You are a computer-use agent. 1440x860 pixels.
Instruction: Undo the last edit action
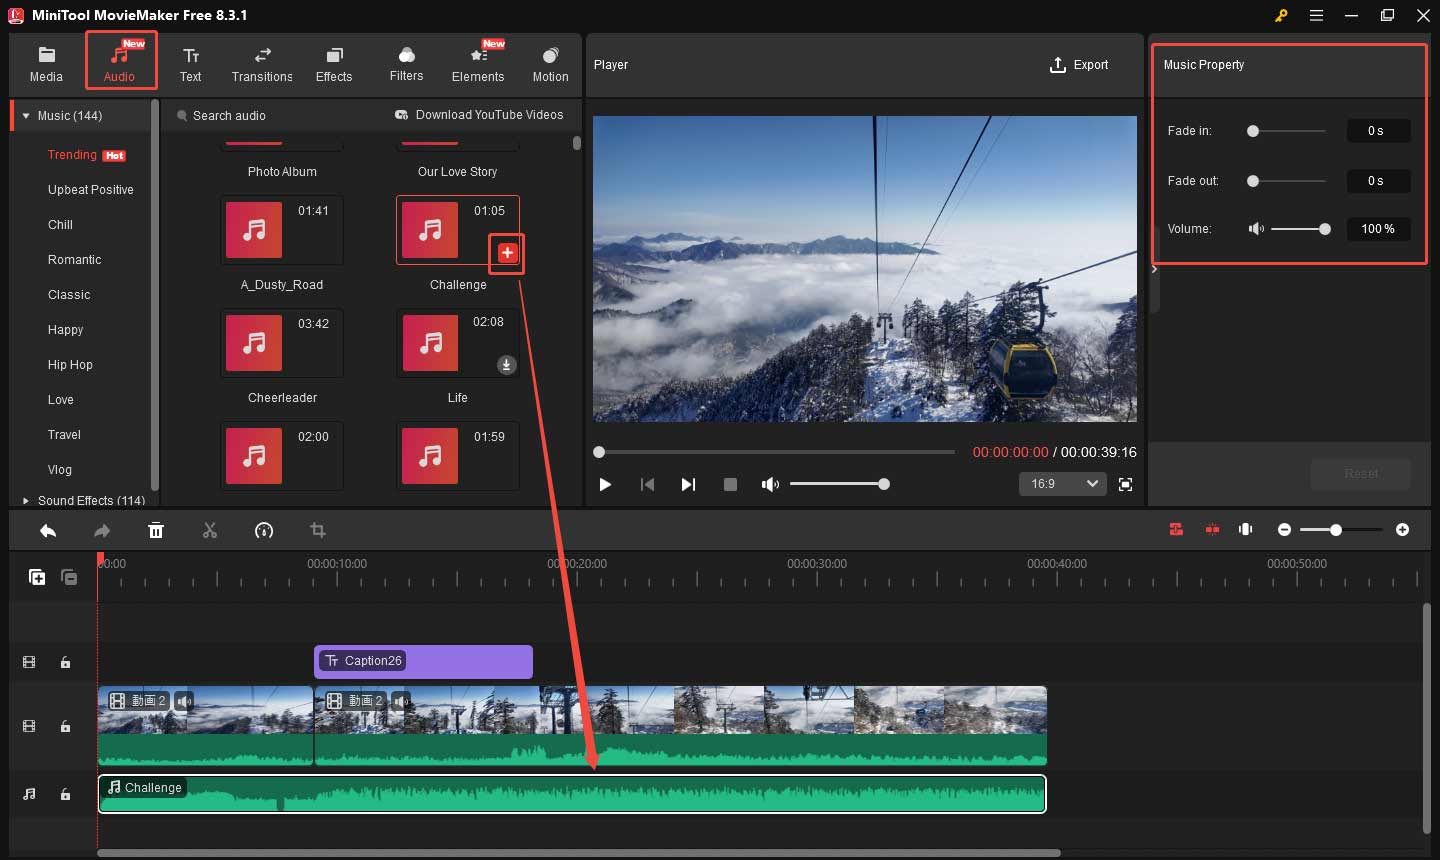(x=47, y=530)
